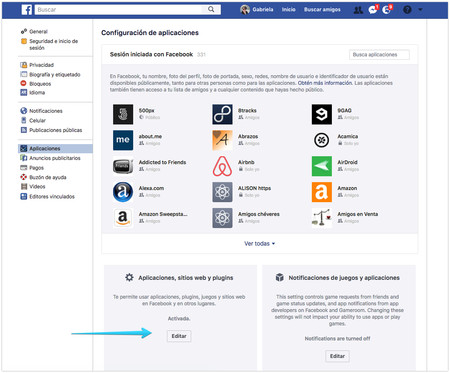Open the Amazon orange app icon
The height and width of the screenshot is (373, 450).
(322, 192)
